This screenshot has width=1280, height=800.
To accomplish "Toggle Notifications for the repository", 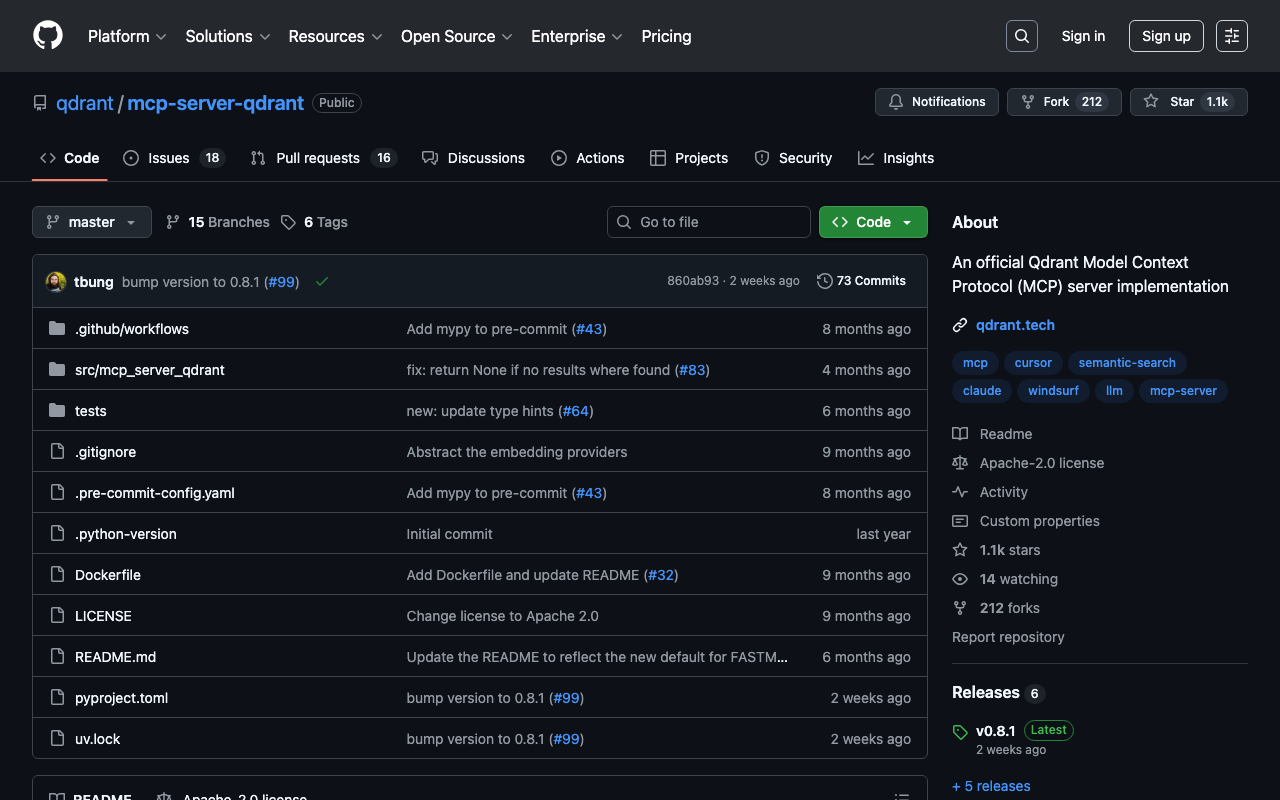I will [936, 102].
